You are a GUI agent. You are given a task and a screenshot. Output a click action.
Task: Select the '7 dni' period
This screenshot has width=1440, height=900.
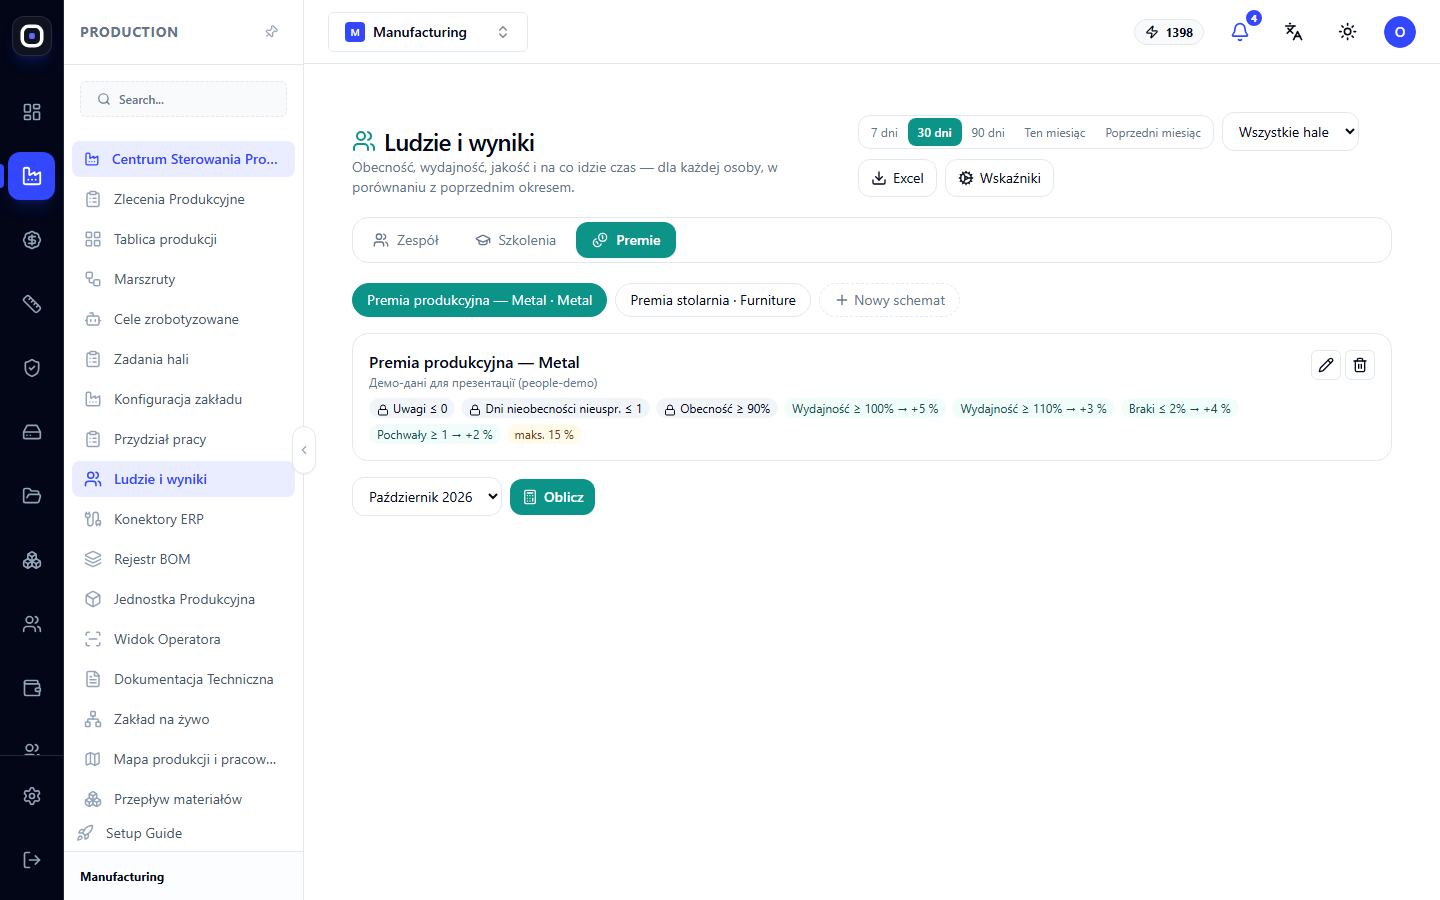(x=884, y=132)
